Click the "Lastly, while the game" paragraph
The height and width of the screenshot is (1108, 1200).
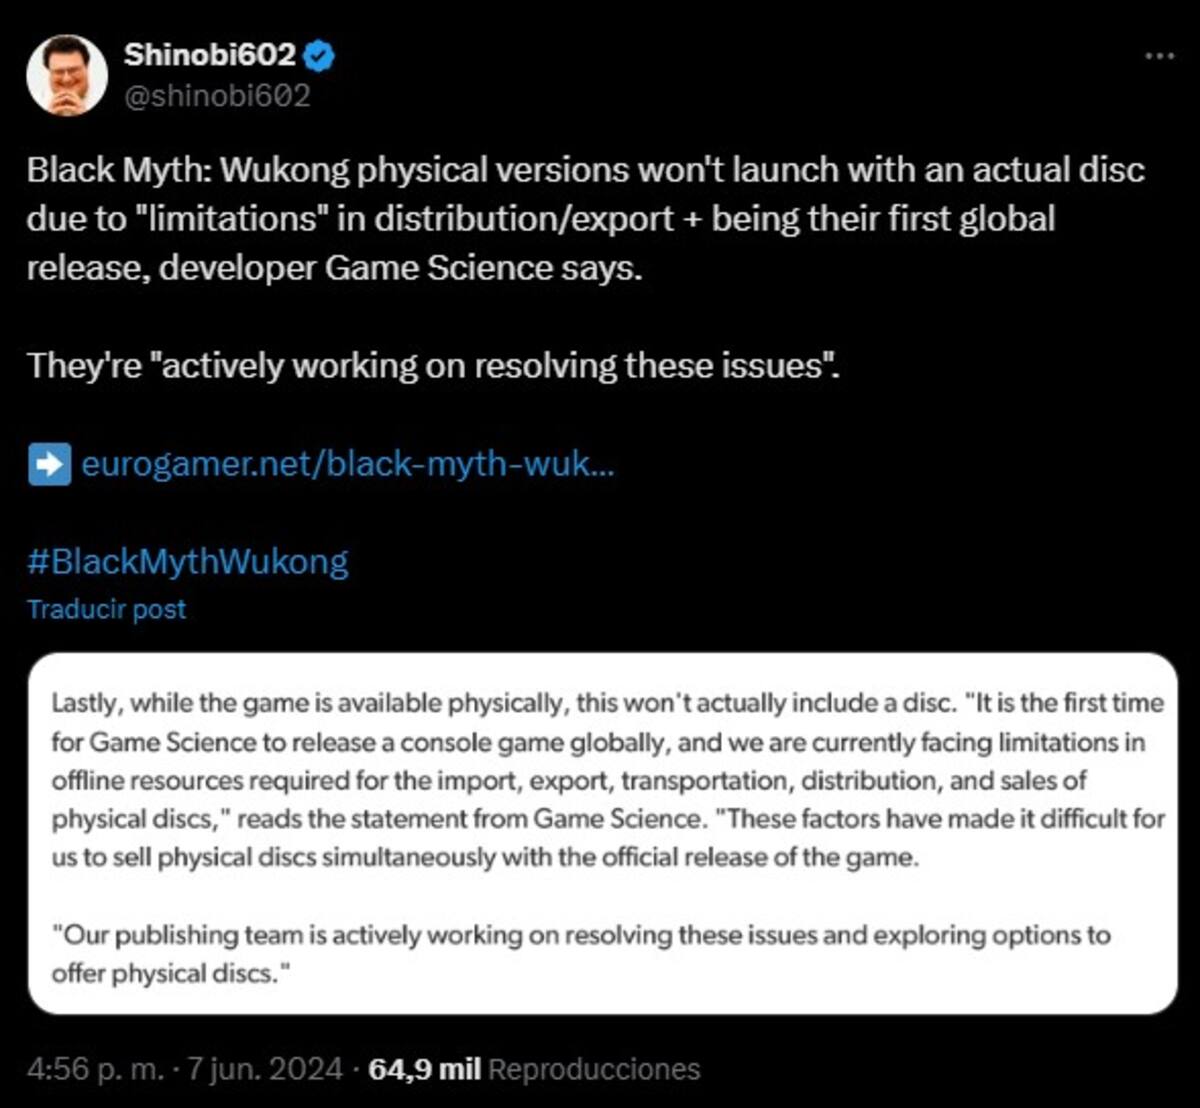pyautogui.click(x=608, y=780)
